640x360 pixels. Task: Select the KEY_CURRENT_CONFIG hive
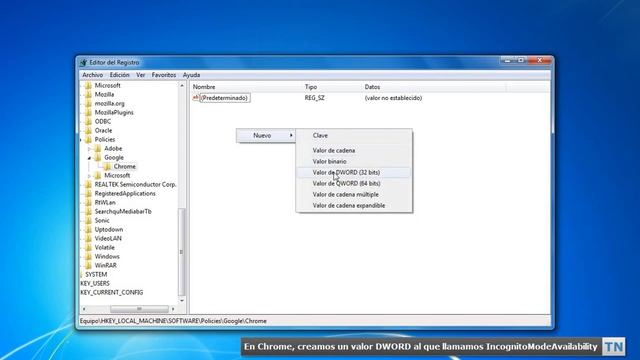point(112,292)
